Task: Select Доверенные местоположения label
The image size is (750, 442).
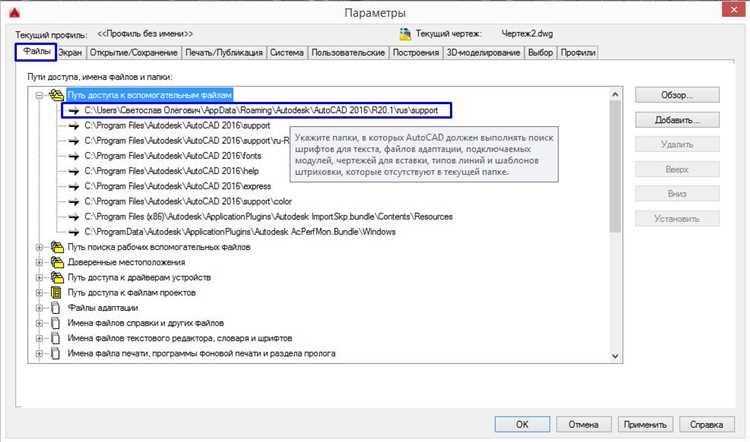Action: click(x=126, y=262)
